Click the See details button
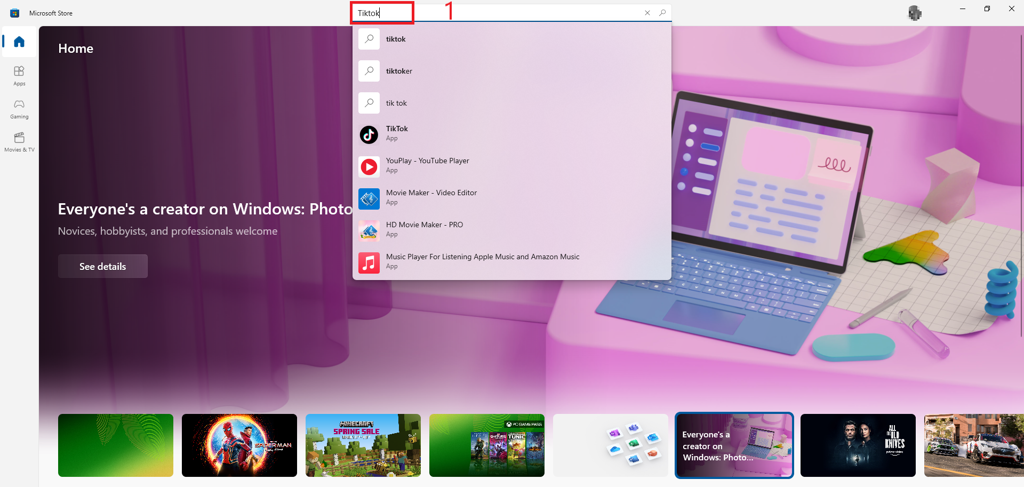 103,266
